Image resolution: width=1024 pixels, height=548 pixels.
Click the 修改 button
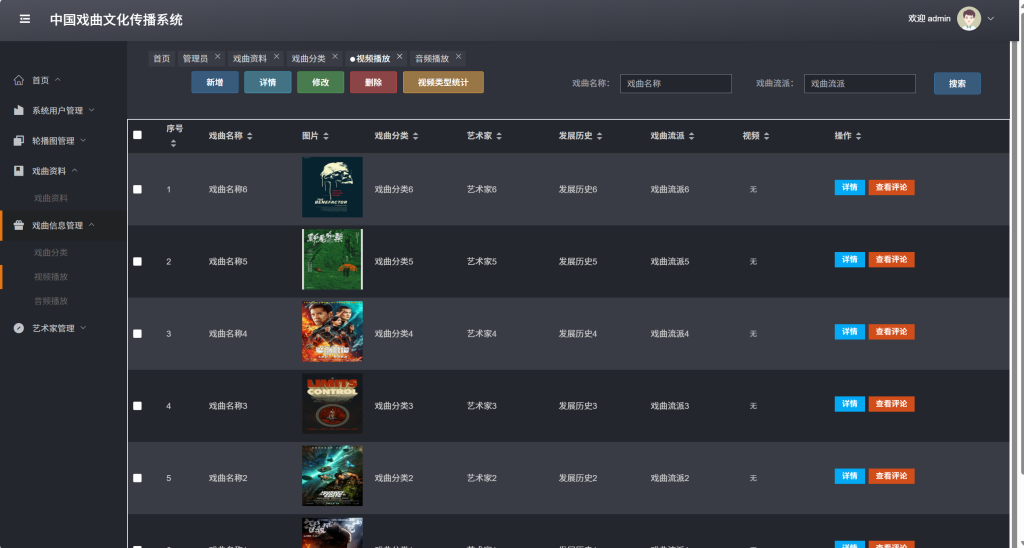click(321, 82)
